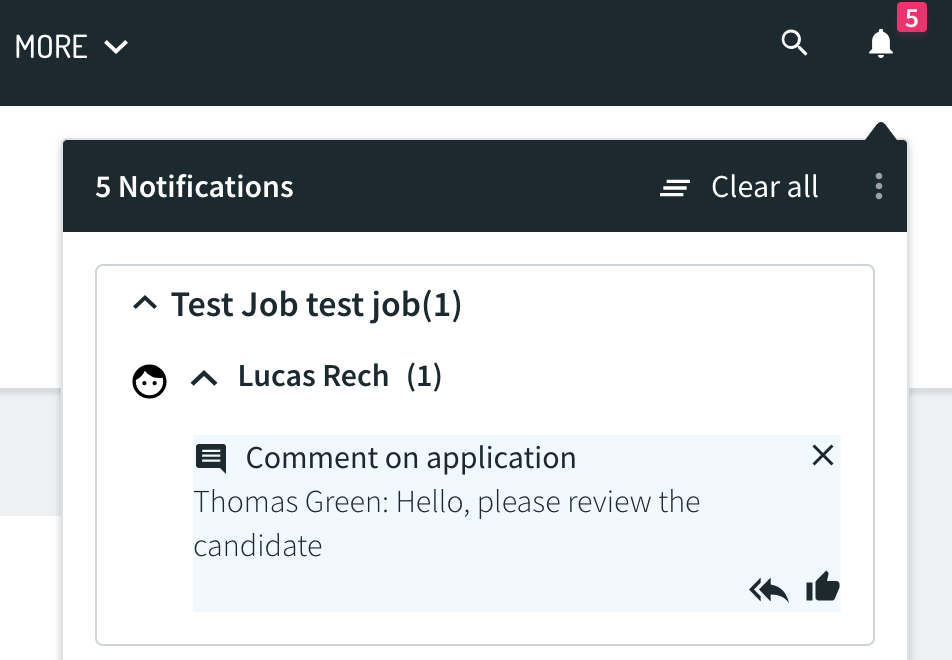Click the Clear all lines icon

point(675,188)
